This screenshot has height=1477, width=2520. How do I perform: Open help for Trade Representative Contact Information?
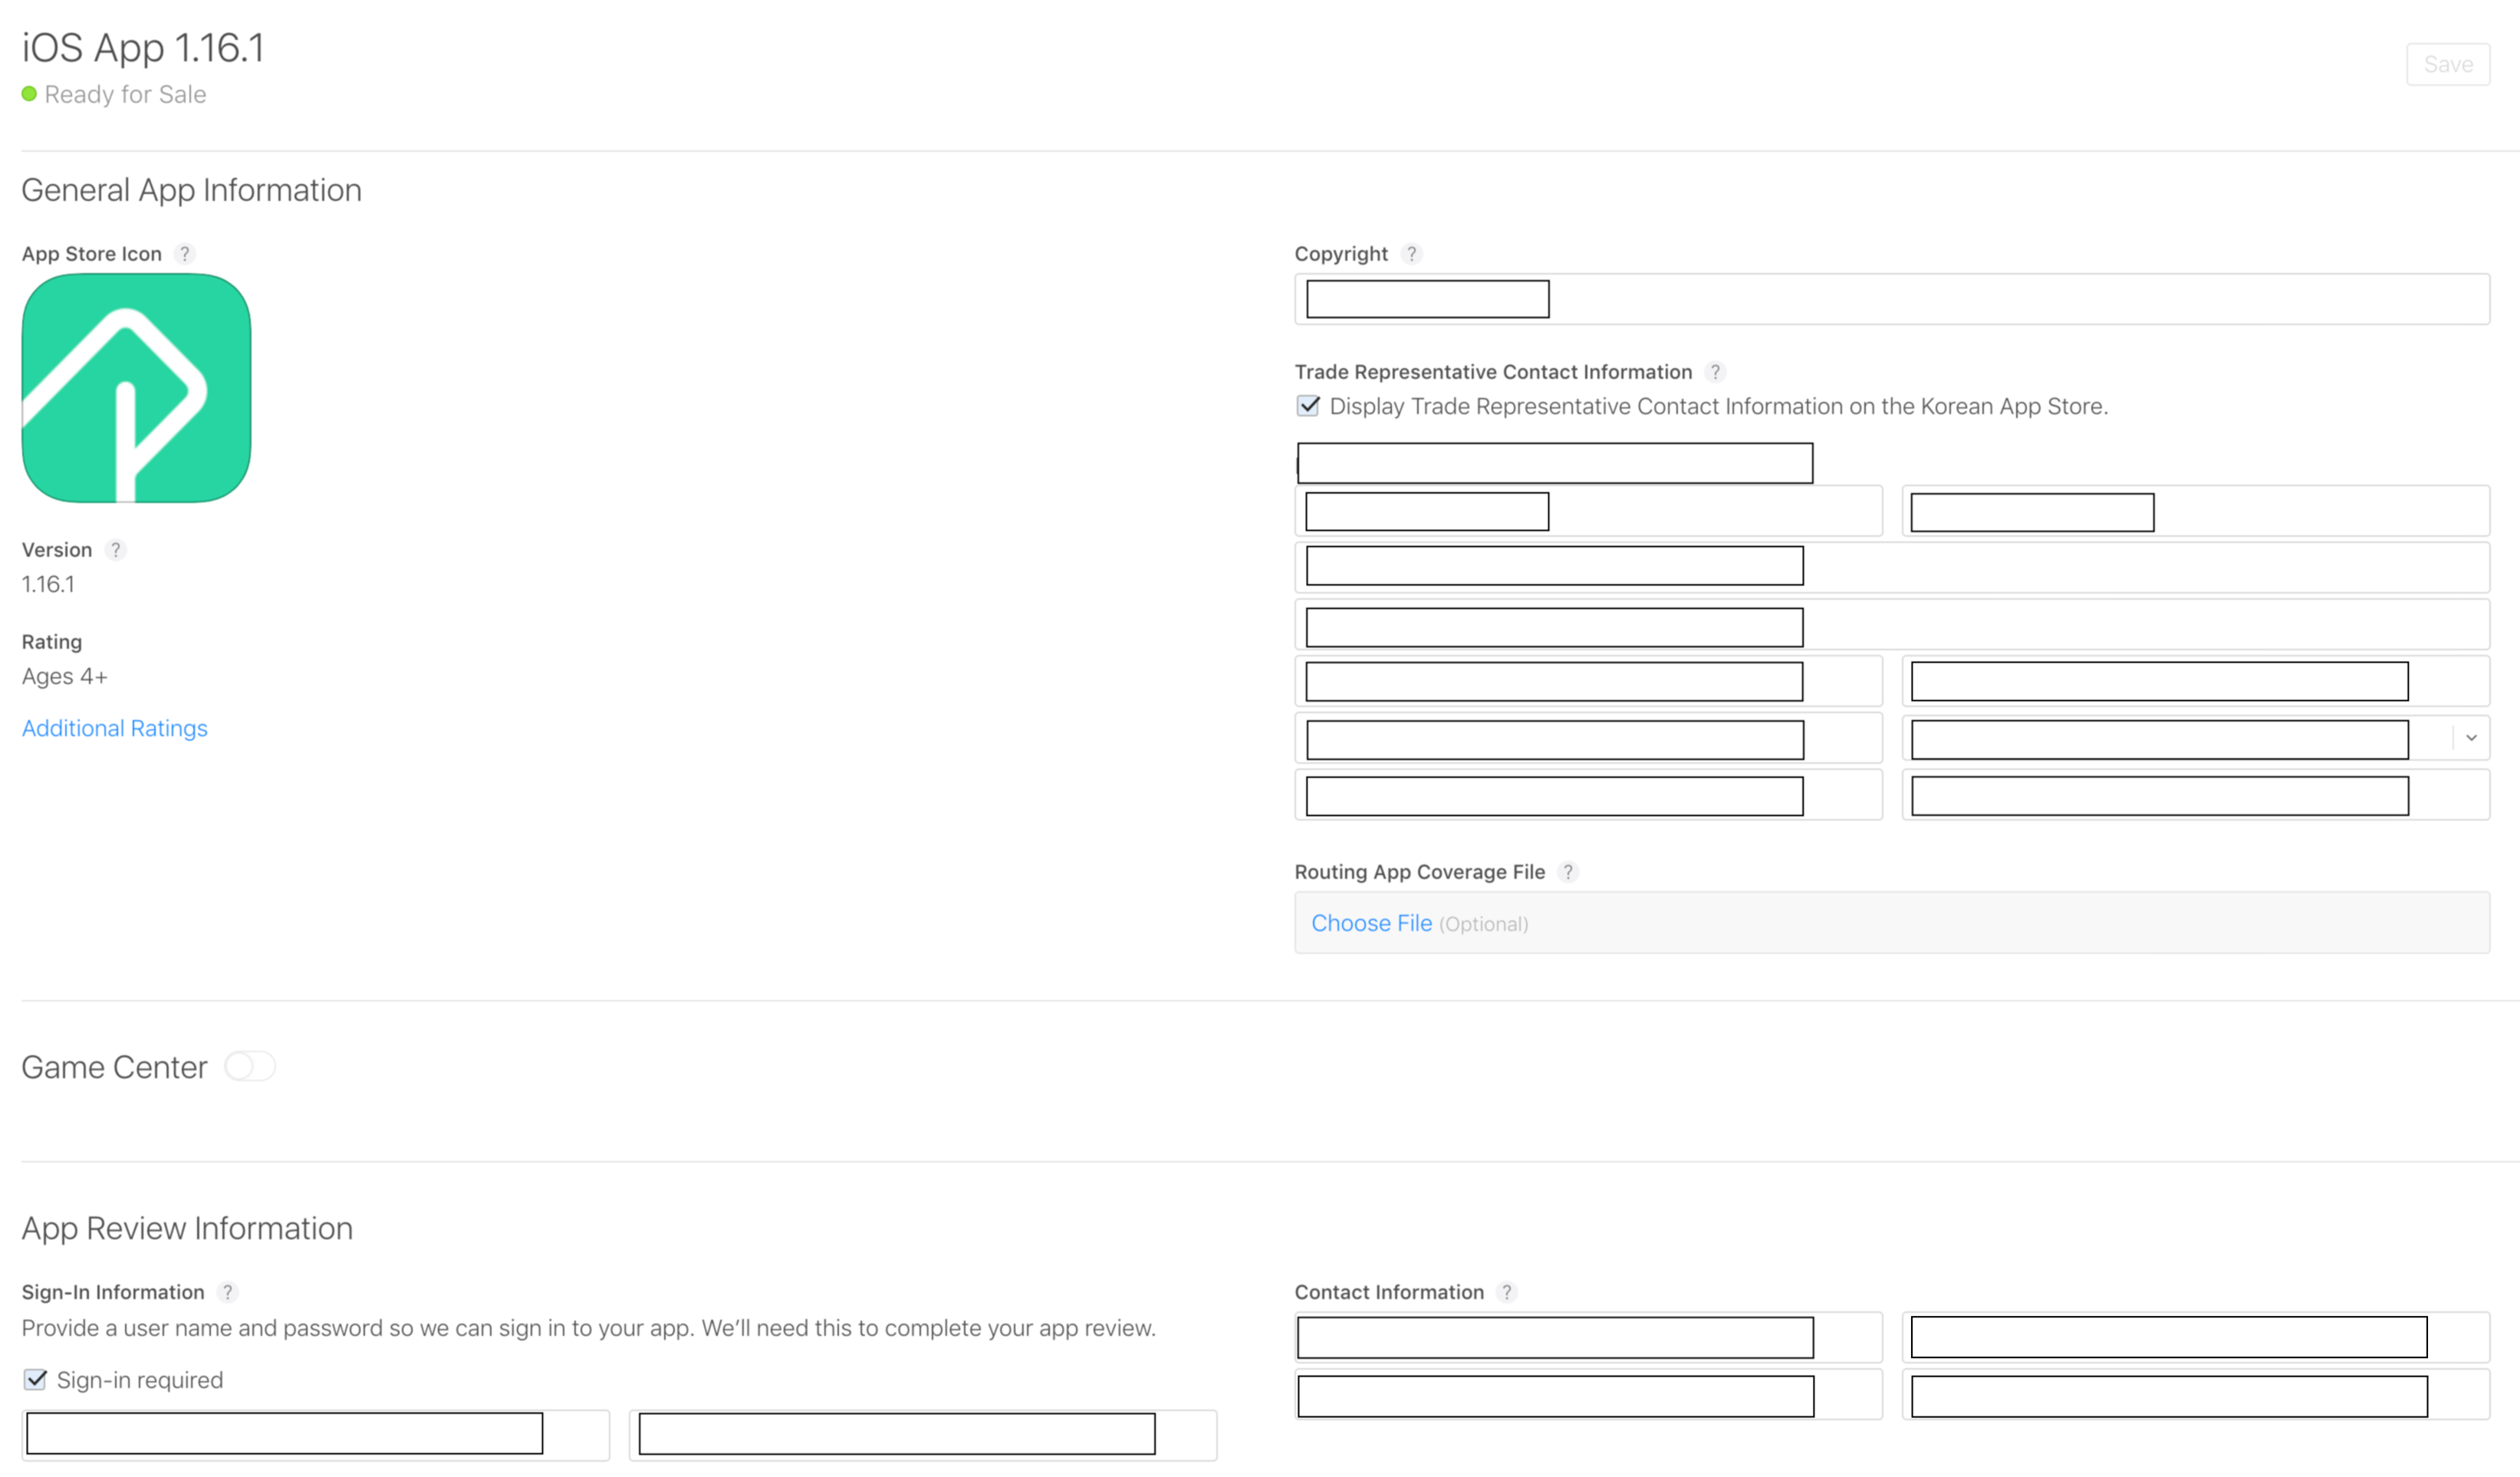[1715, 372]
